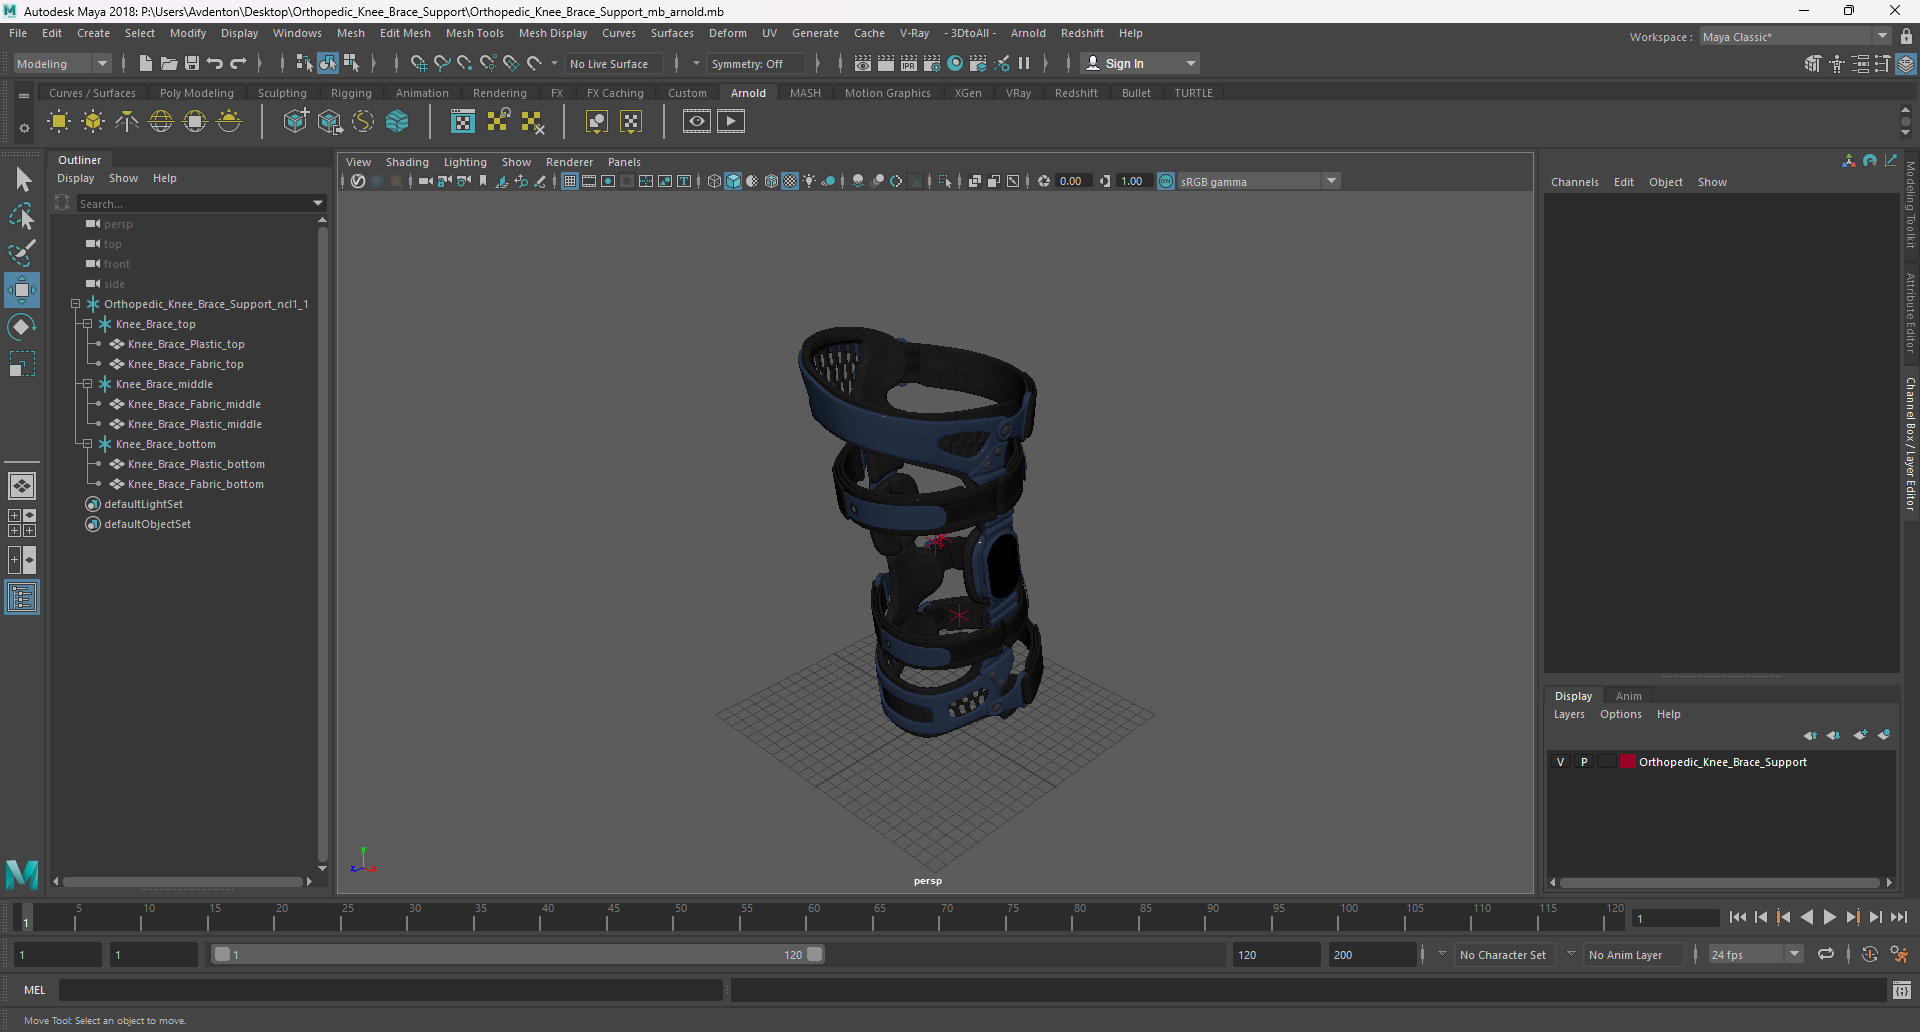Open the Anim layer tab
Screen dimensions: 1920x1032
pyautogui.click(x=1628, y=696)
